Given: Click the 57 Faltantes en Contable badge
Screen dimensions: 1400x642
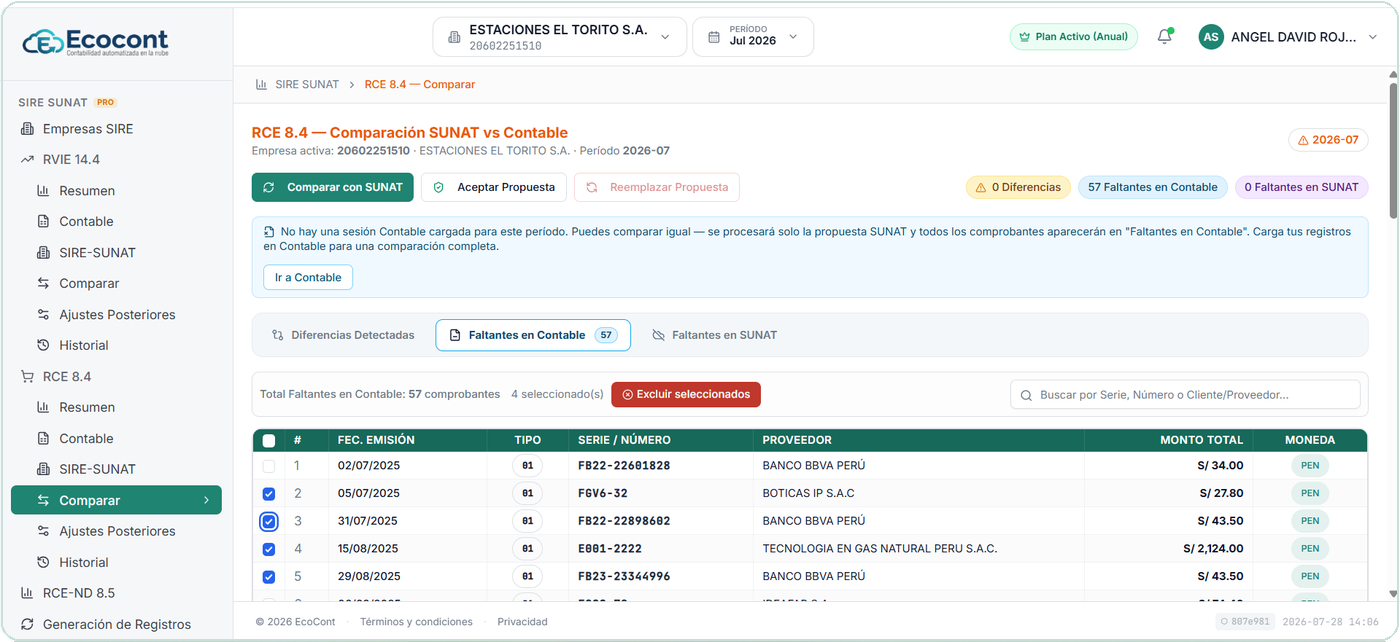Looking at the screenshot, I should [1153, 187].
